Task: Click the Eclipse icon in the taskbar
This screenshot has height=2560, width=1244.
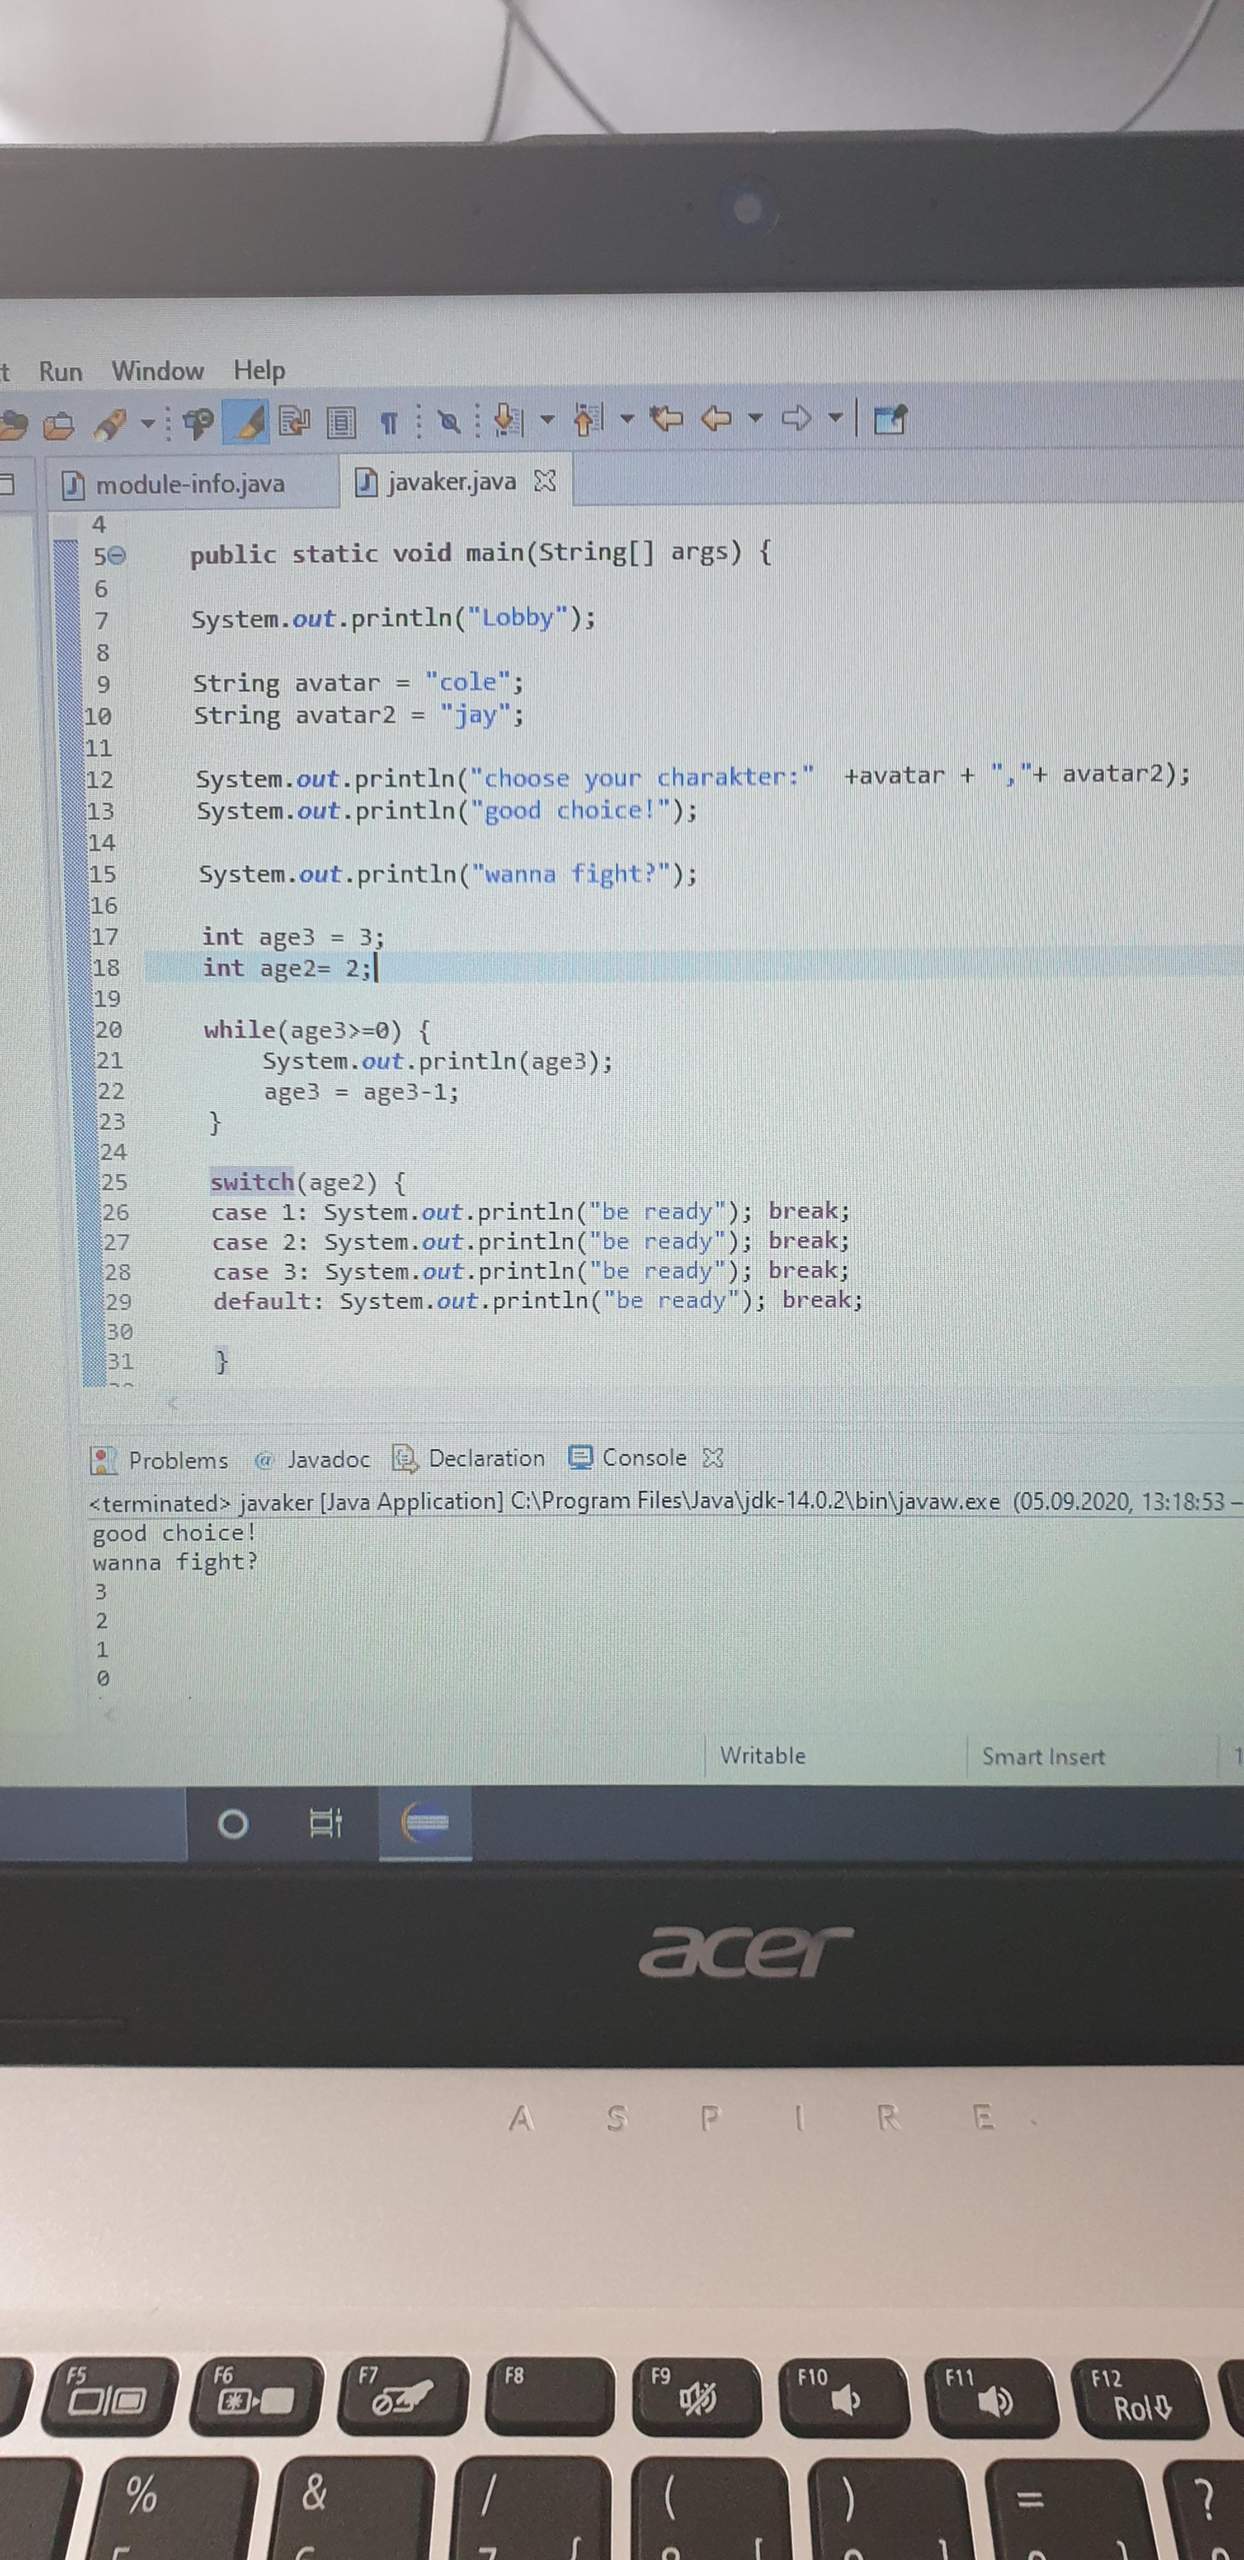Action: click(425, 1823)
